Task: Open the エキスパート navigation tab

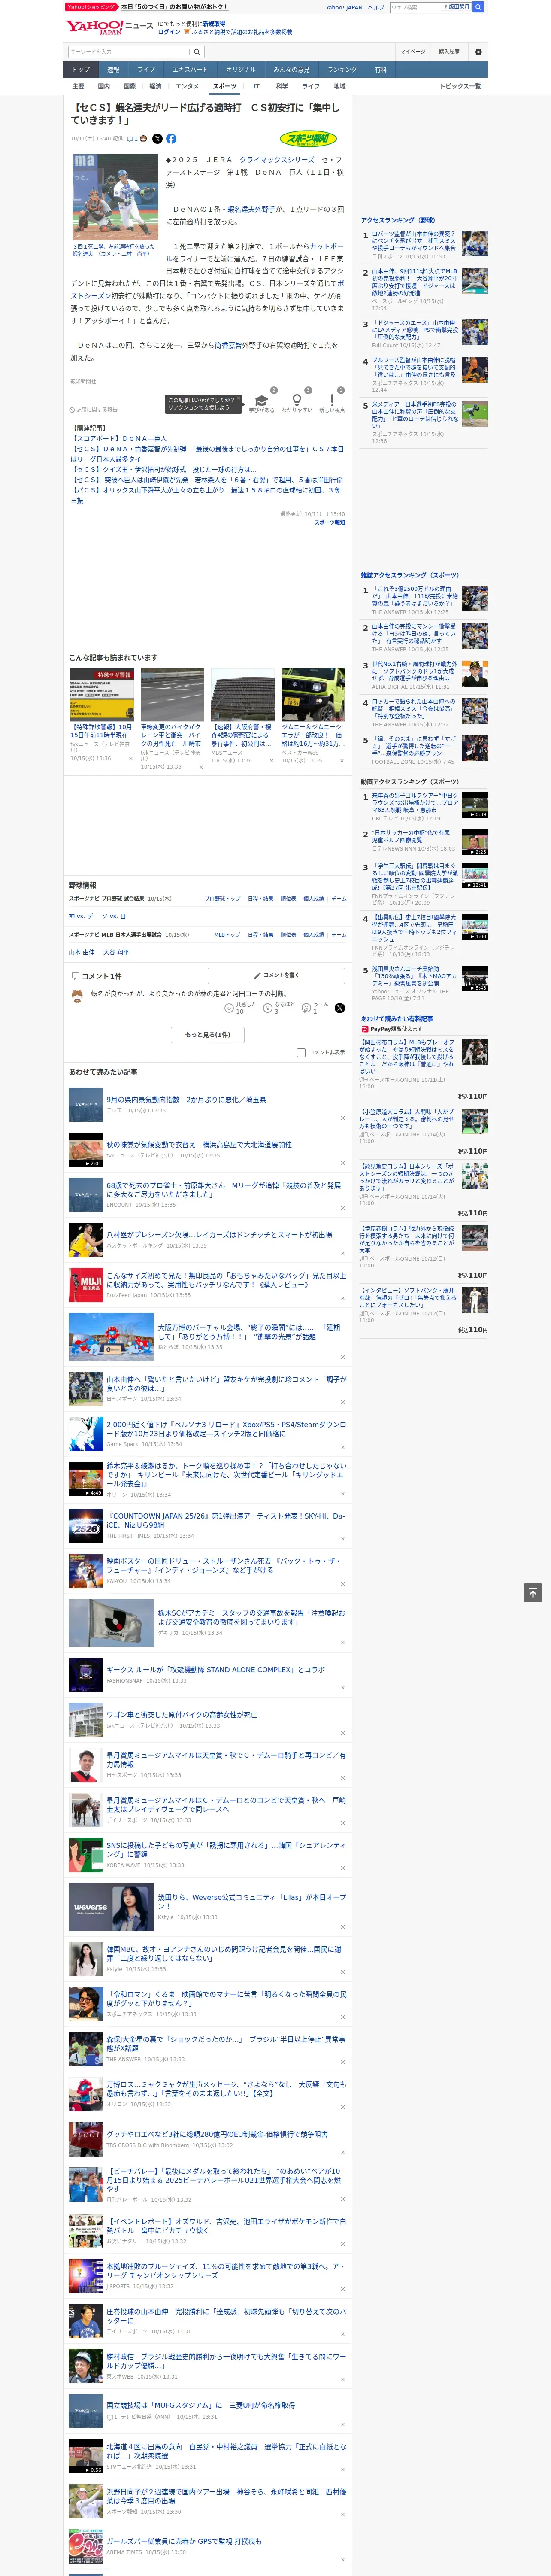Action: coord(190,70)
